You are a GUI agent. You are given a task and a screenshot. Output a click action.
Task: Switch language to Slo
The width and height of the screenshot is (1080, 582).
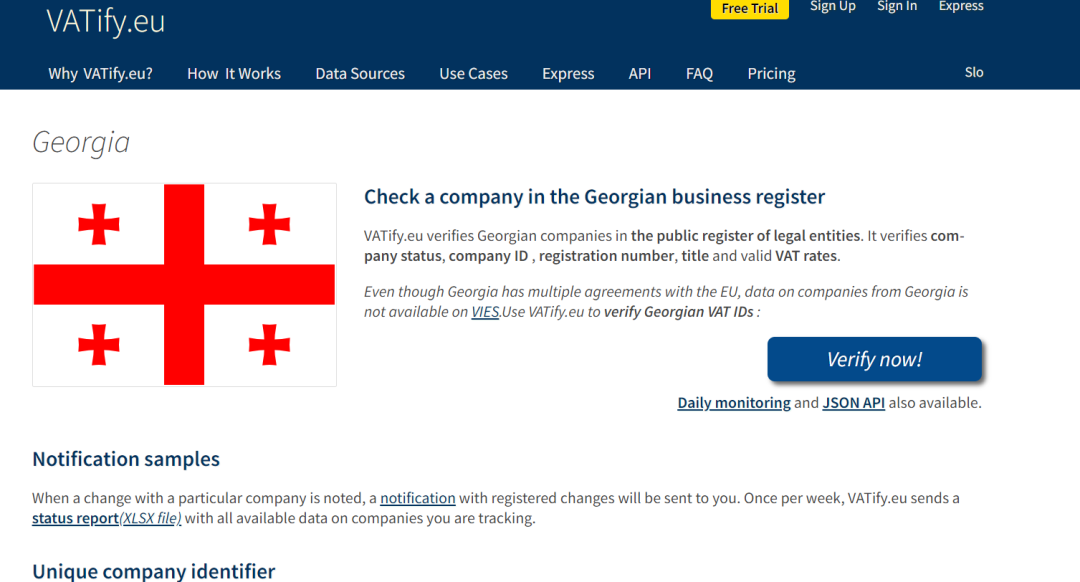pos(974,73)
